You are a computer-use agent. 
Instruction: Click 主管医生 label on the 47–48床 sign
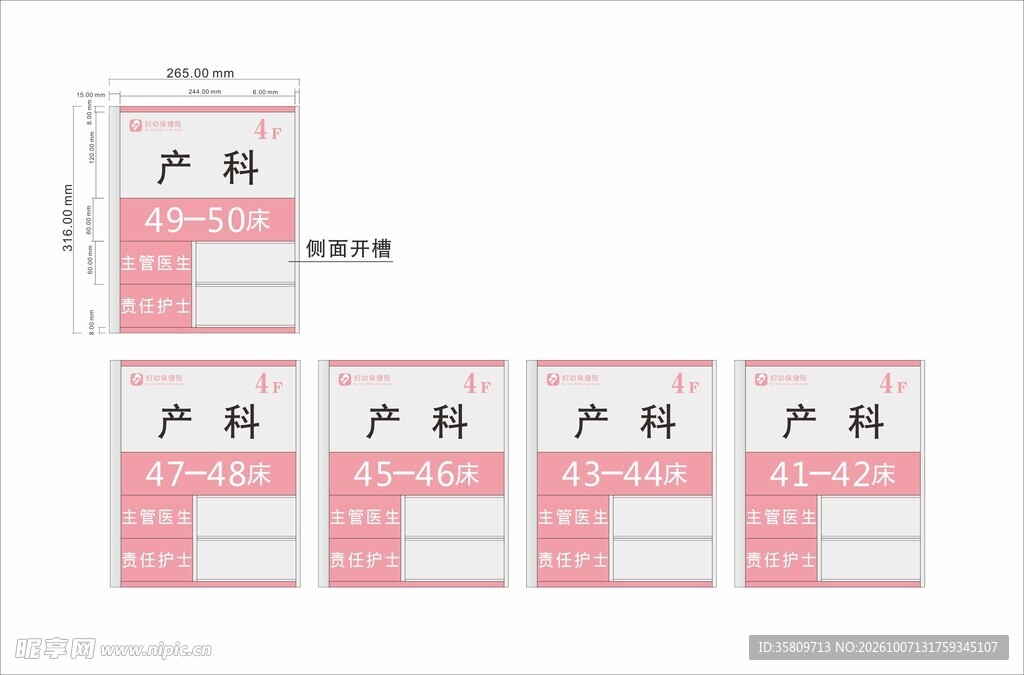[x=157, y=517]
